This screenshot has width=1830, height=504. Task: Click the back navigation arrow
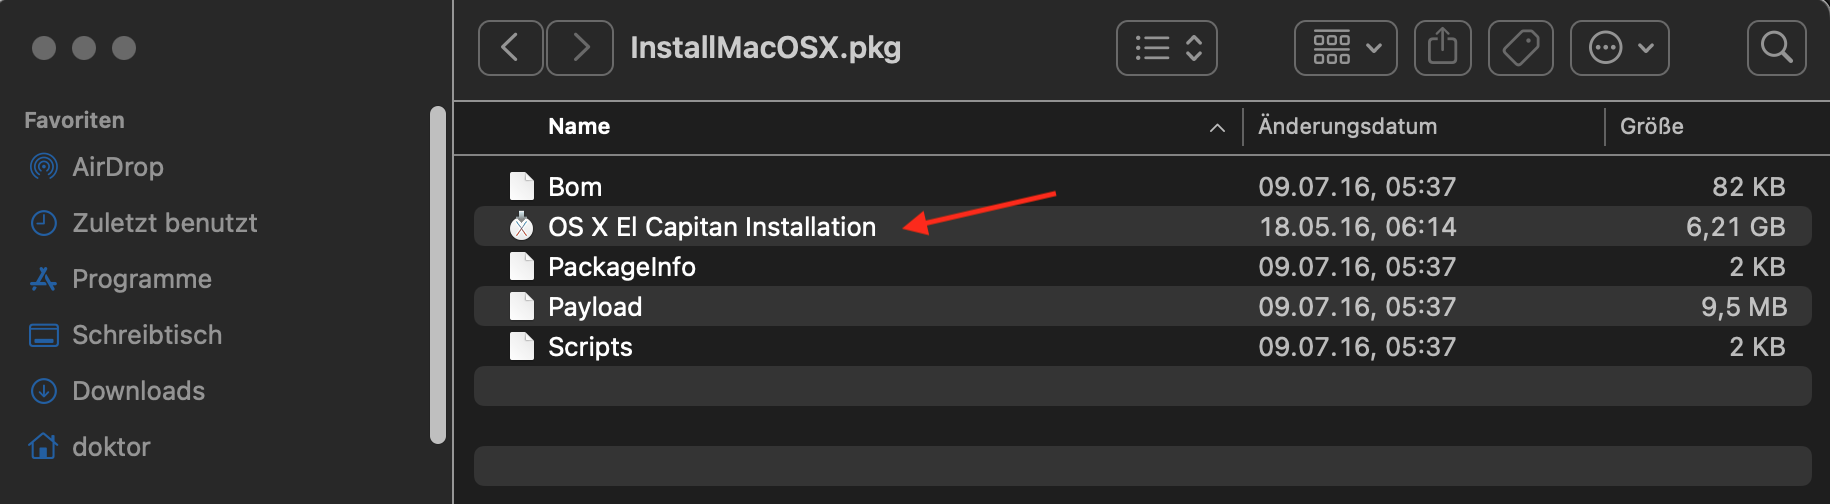[510, 48]
